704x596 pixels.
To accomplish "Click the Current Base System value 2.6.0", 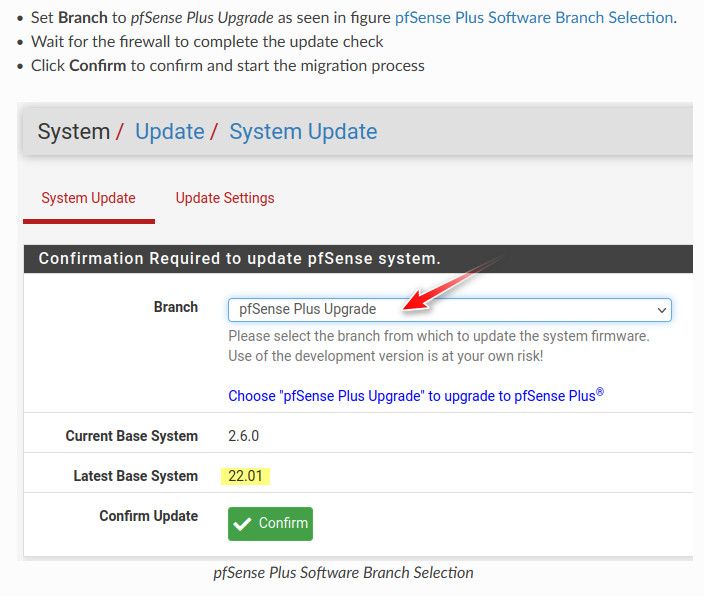I will [x=243, y=436].
